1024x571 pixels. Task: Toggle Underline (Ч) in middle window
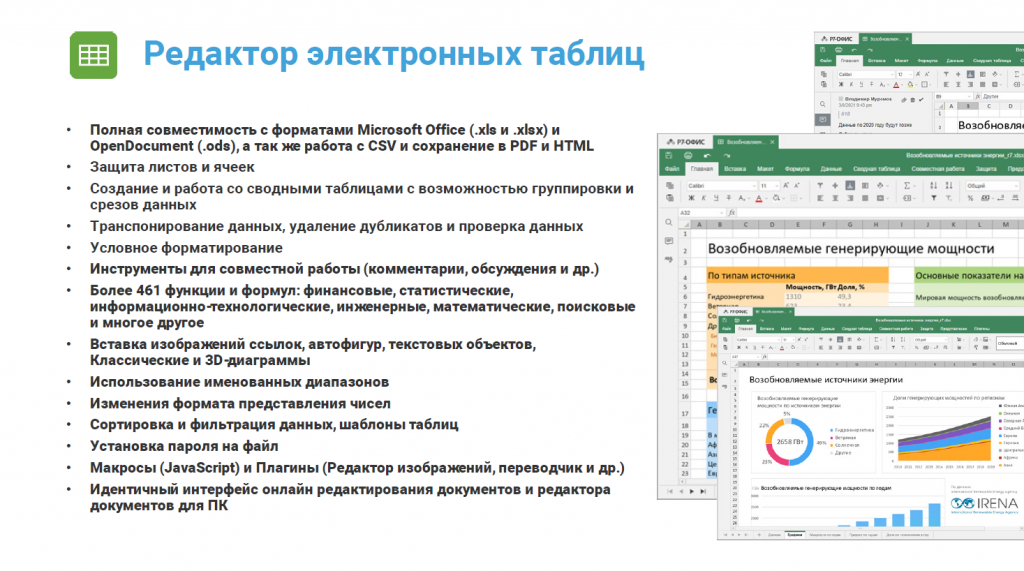[x=716, y=198]
